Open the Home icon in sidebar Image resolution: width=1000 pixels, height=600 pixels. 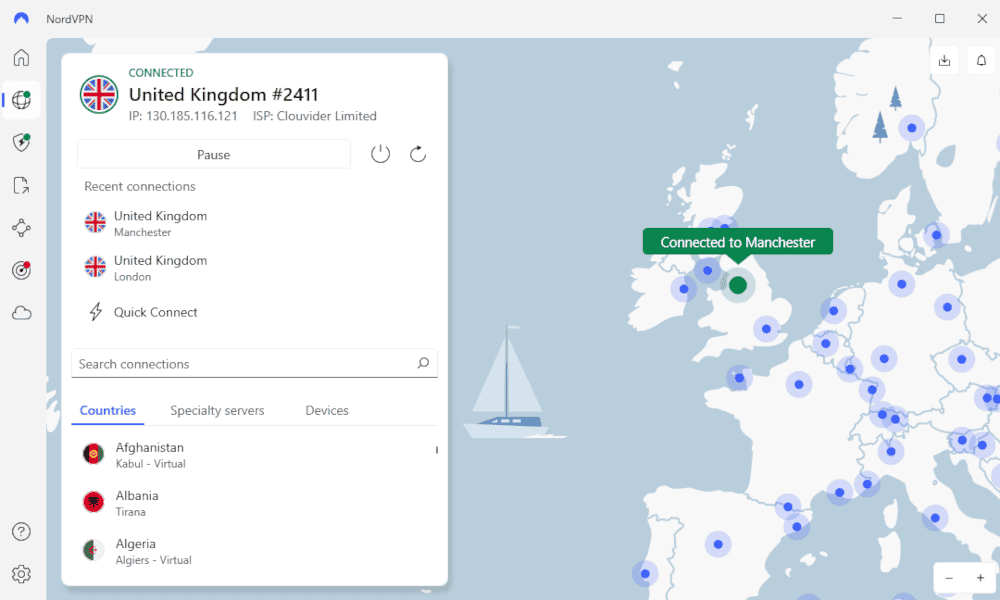(x=21, y=57)
